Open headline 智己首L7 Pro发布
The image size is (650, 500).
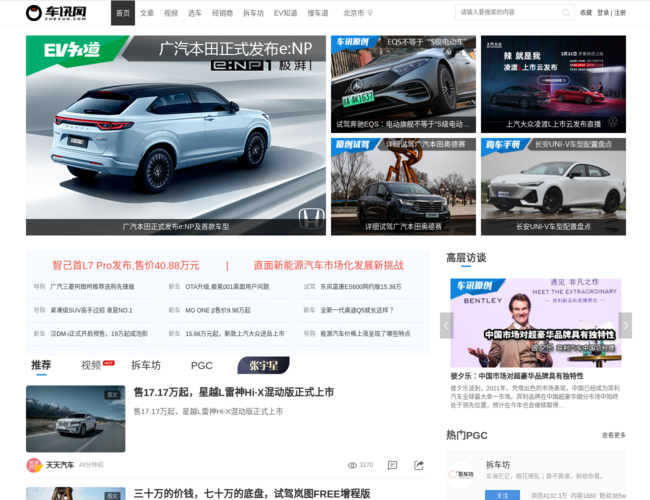tap(126, 265)
